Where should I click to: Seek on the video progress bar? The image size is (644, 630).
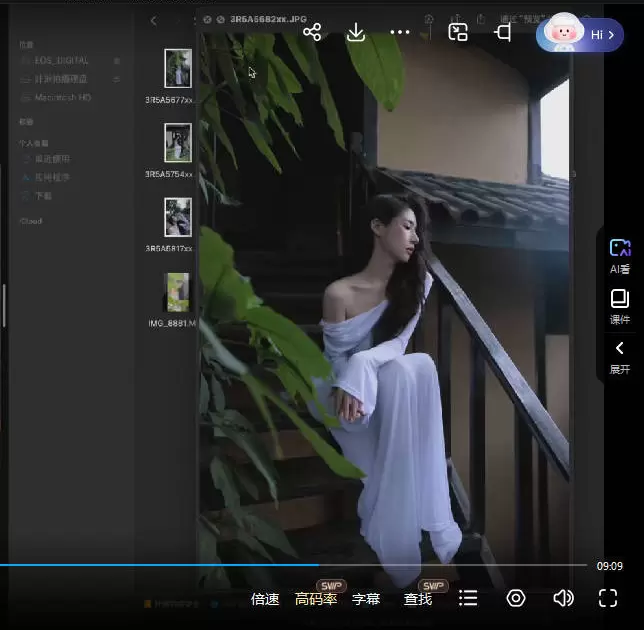tap(300, 565)
